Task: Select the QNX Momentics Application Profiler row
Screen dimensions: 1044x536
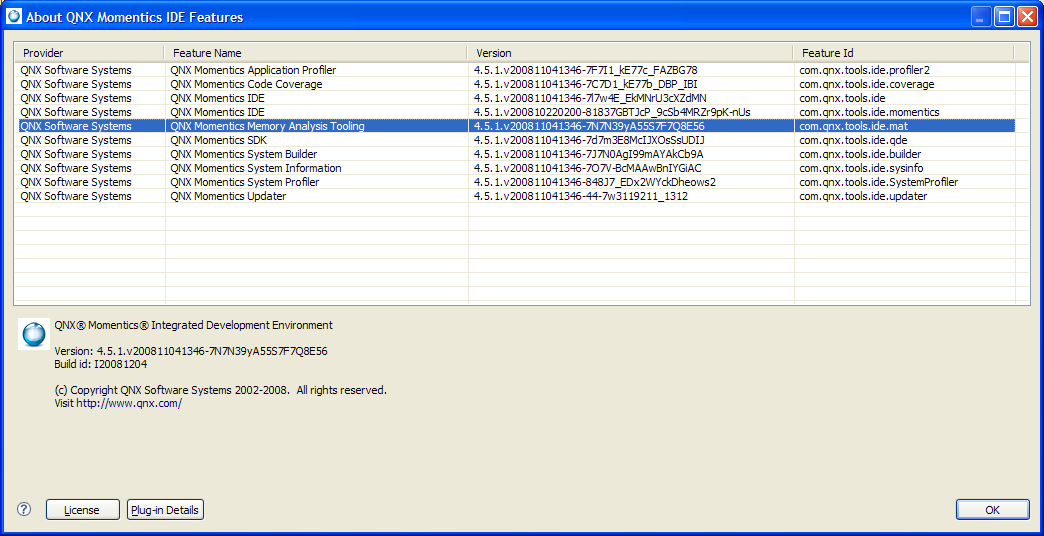Action: [515, 70]
